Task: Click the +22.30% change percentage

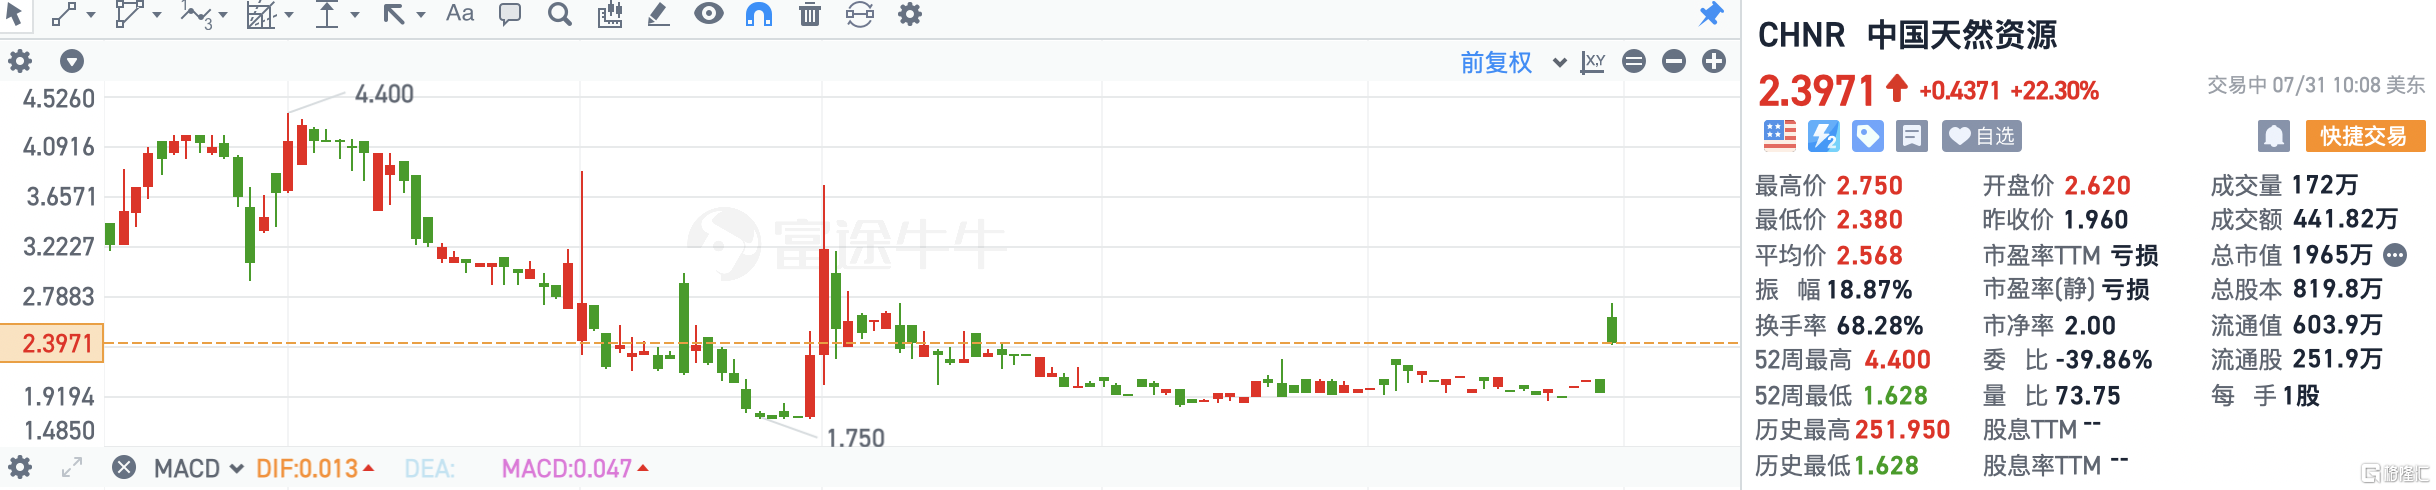Action: pos(2054,91)
